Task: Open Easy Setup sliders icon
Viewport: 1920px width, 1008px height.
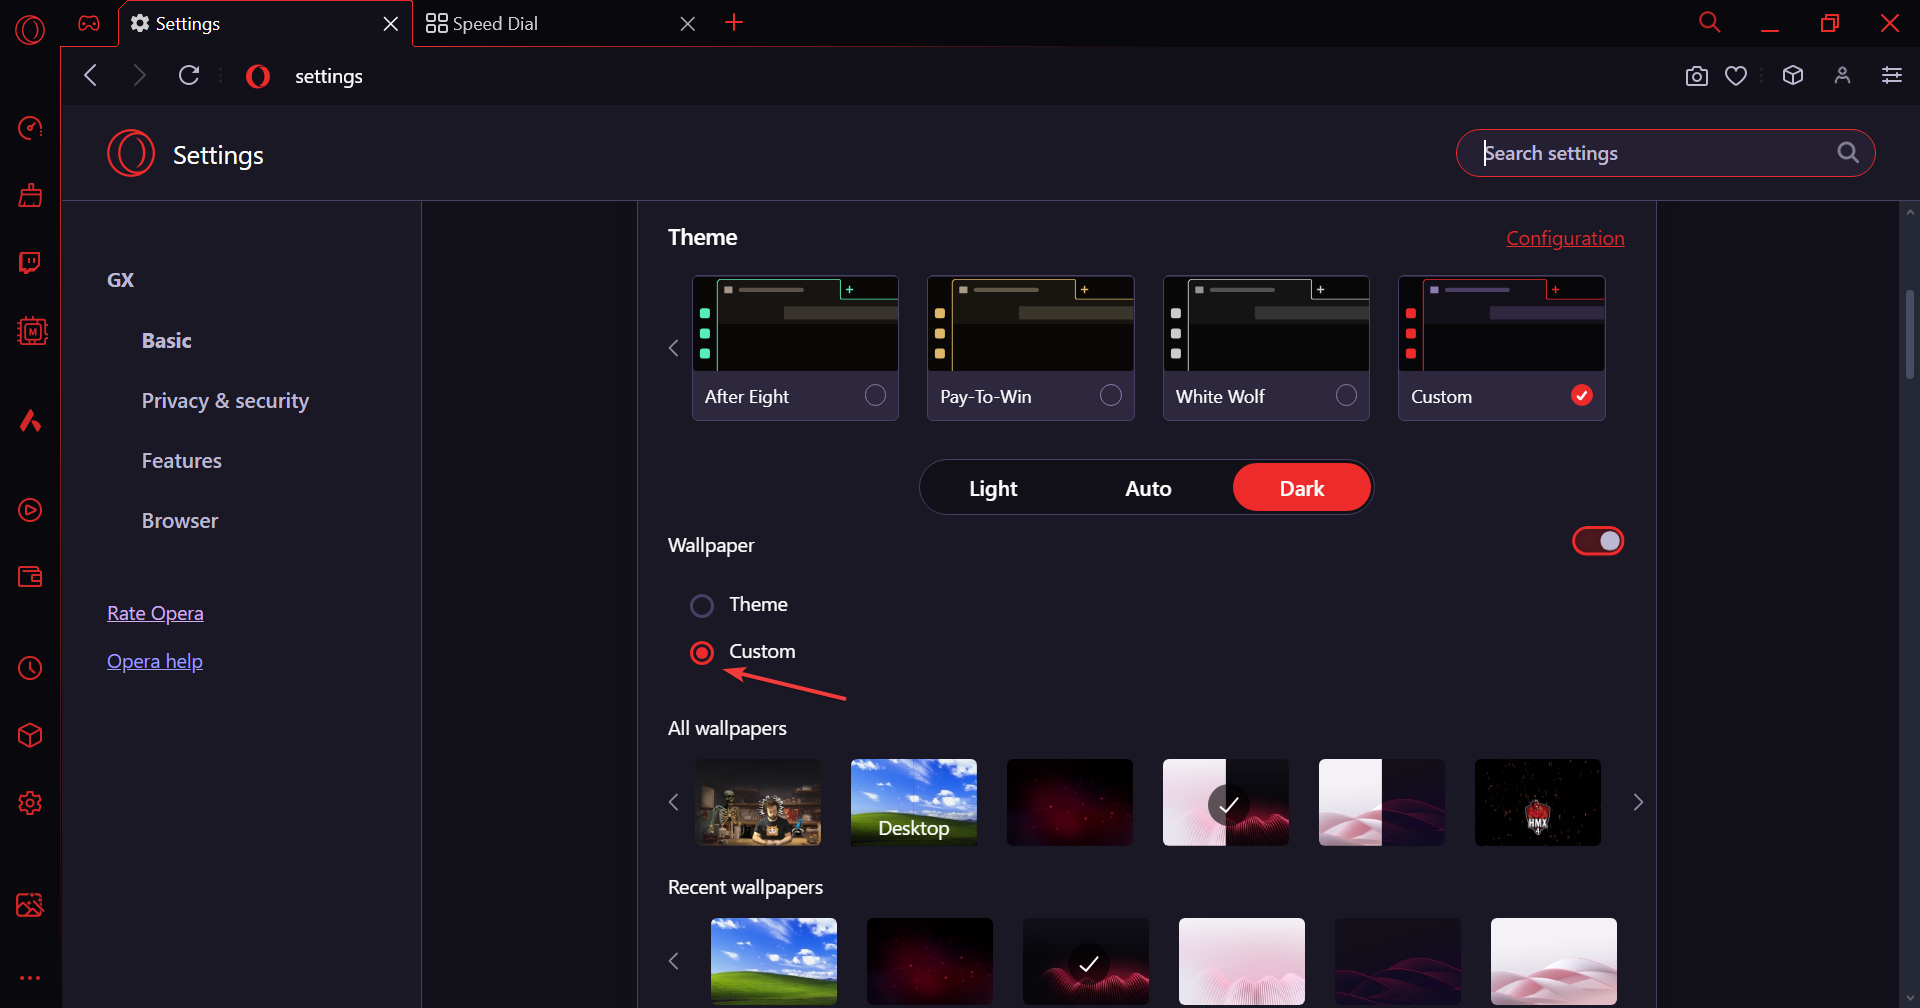Action: pos(1892,75)
